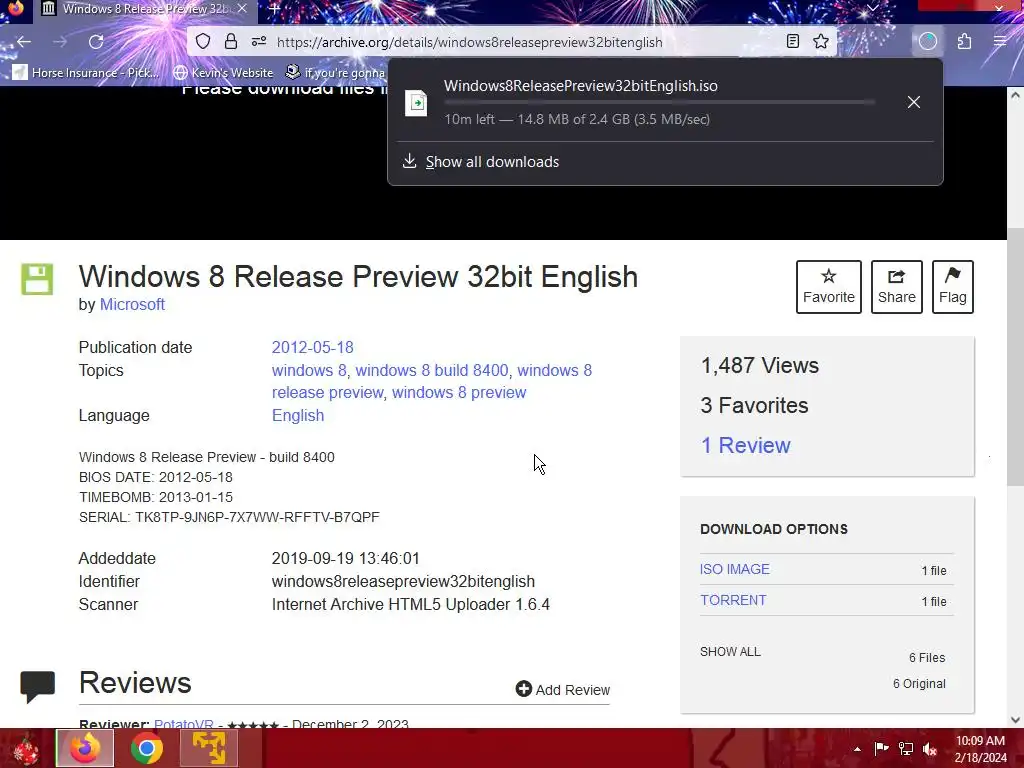The width and height of the screenshot is (1024, 768).
Task: Bookmark this page with star icon
Action: click(x=821, y=42)
